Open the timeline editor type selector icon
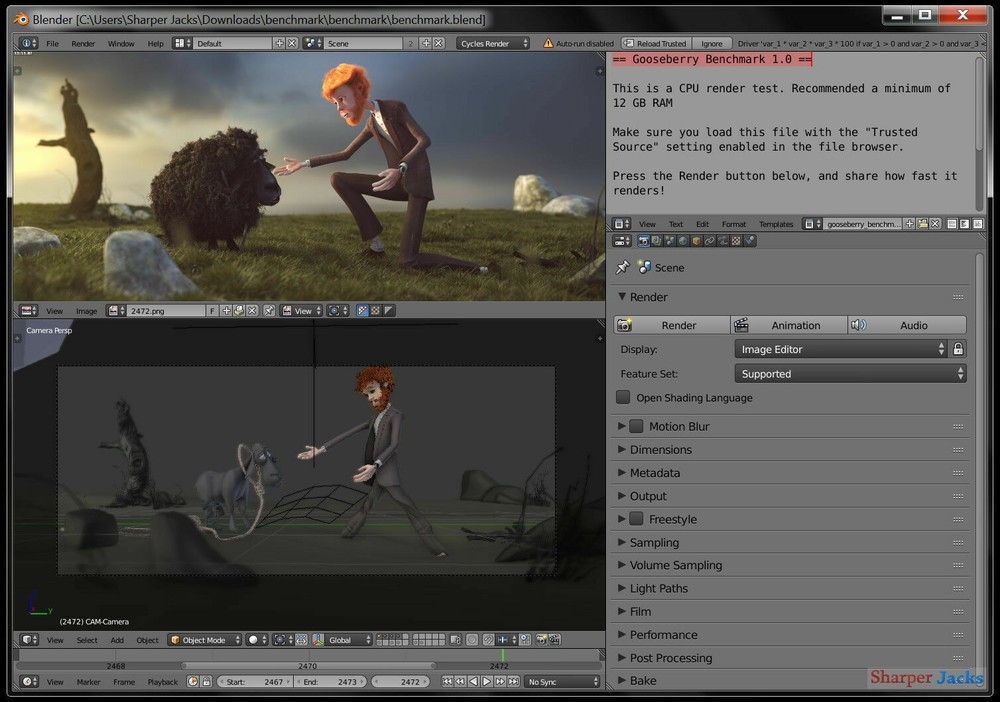 click(27, 680)
